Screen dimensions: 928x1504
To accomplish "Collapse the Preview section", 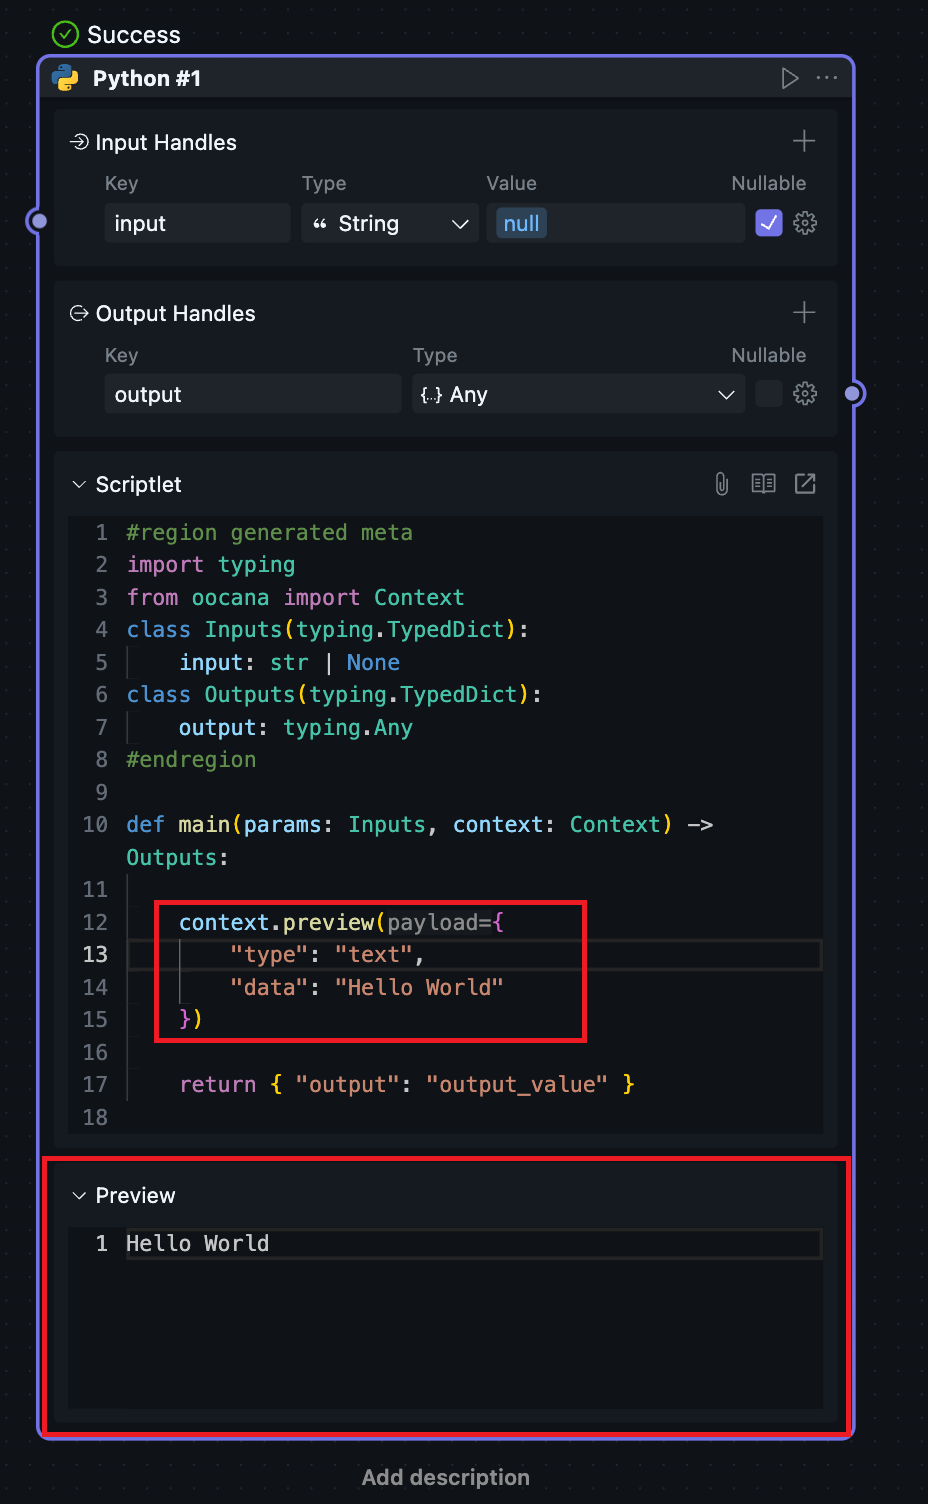I will (x=79, y=1196).
